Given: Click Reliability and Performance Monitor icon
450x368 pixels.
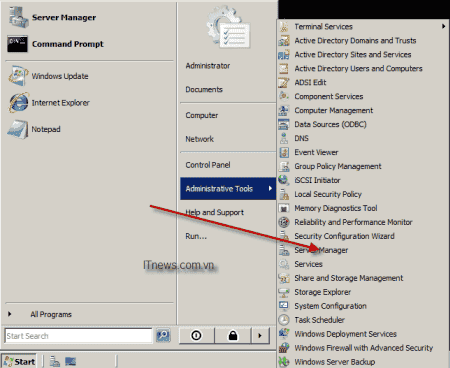Looking at the screenshot, I should point(284,222).
